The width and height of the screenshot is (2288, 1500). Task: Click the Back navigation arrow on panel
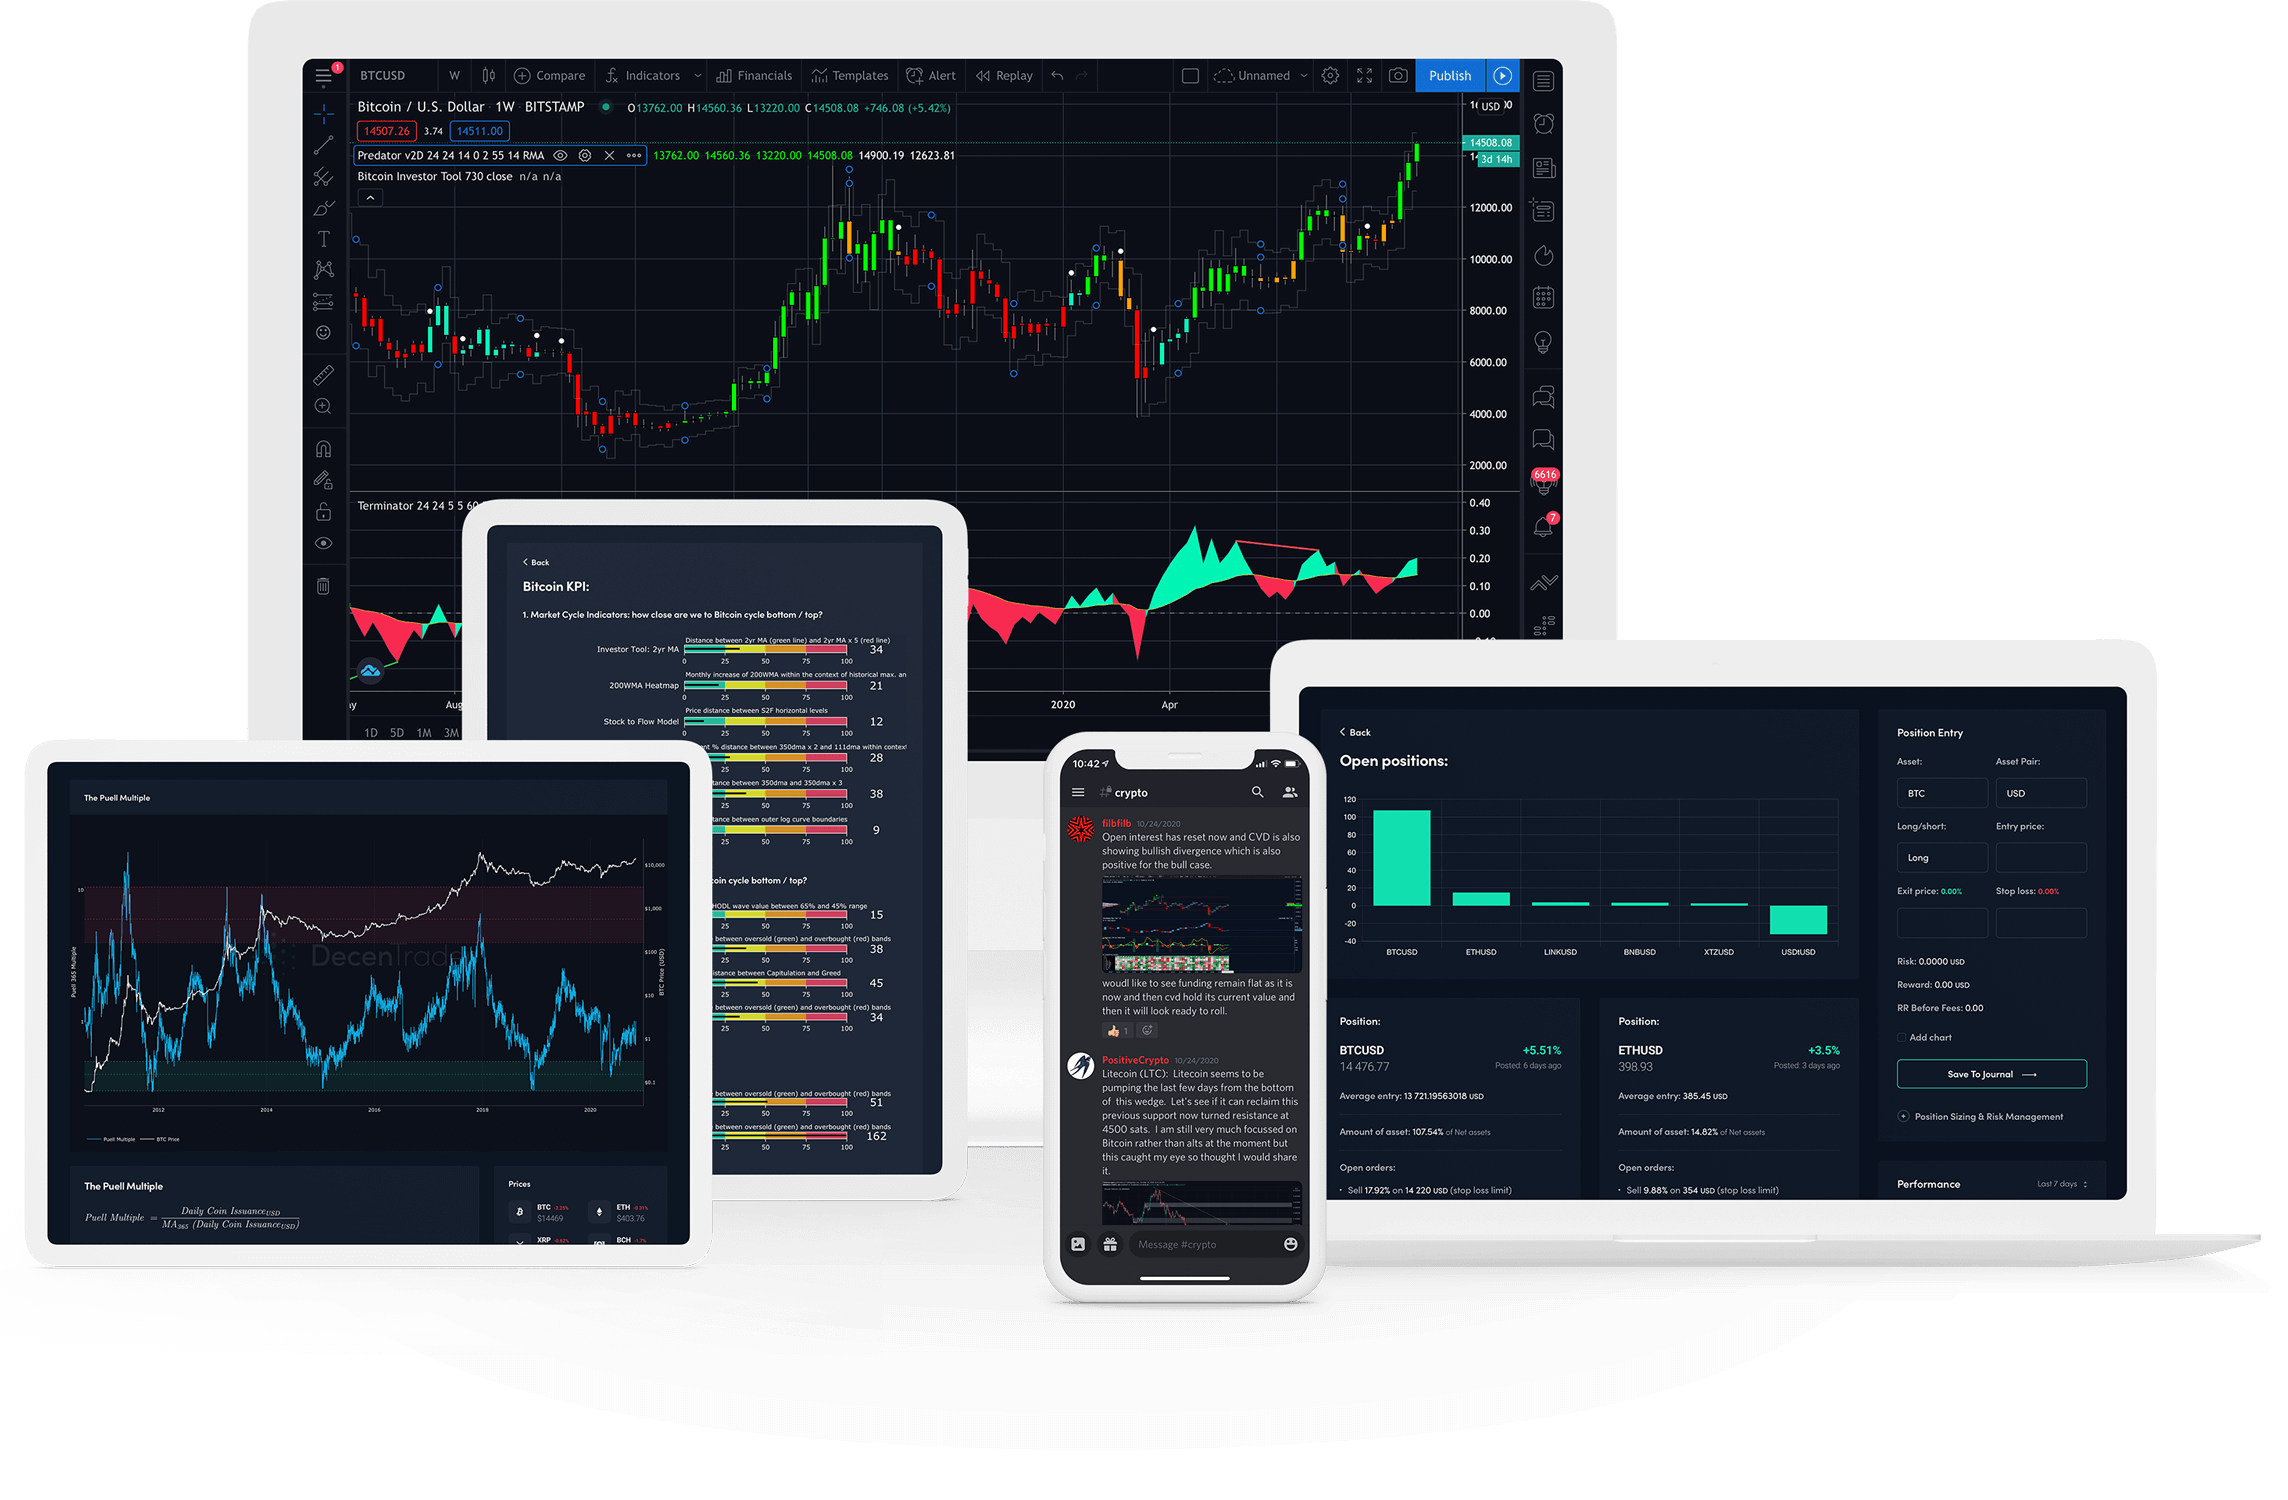[521, 561]
